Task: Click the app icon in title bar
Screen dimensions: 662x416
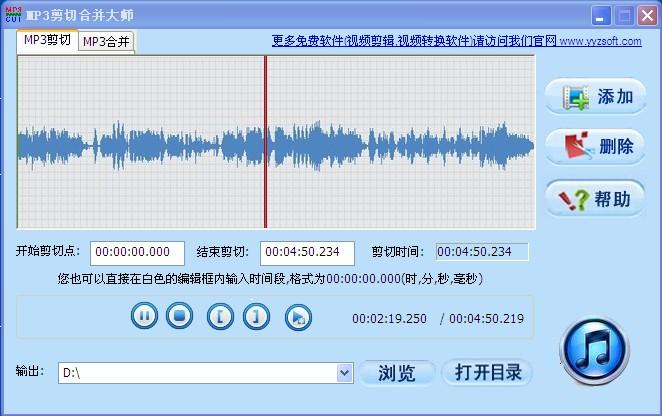Action: (12, 15)
